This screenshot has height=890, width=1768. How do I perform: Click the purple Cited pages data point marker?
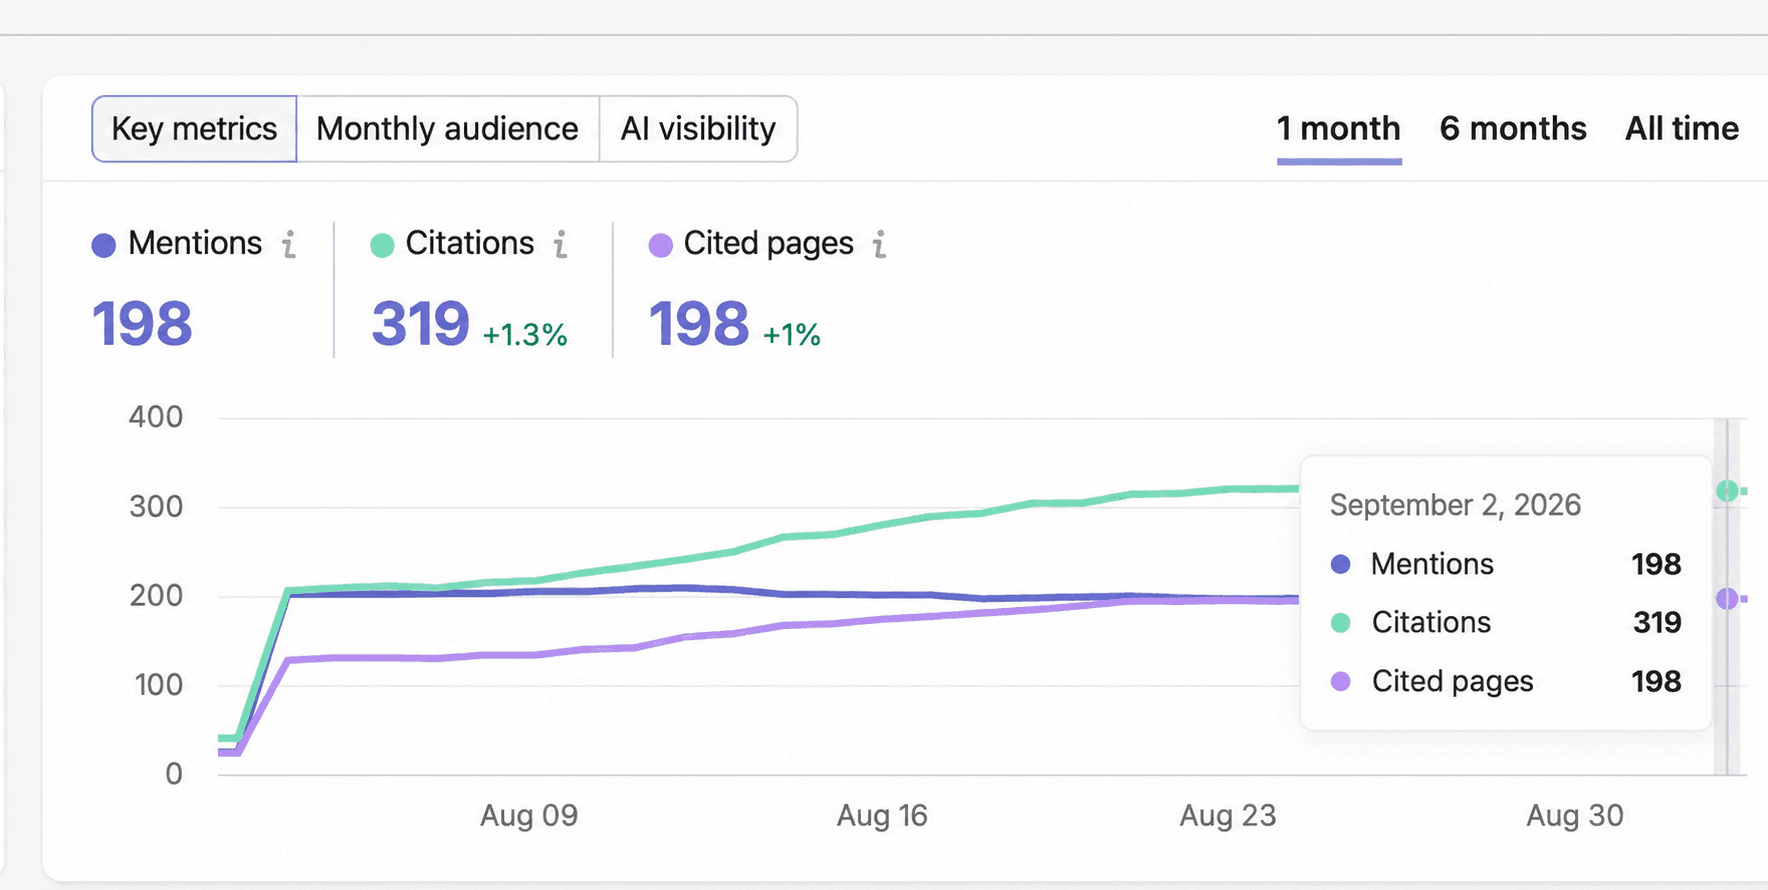[x=1727, y=599]
